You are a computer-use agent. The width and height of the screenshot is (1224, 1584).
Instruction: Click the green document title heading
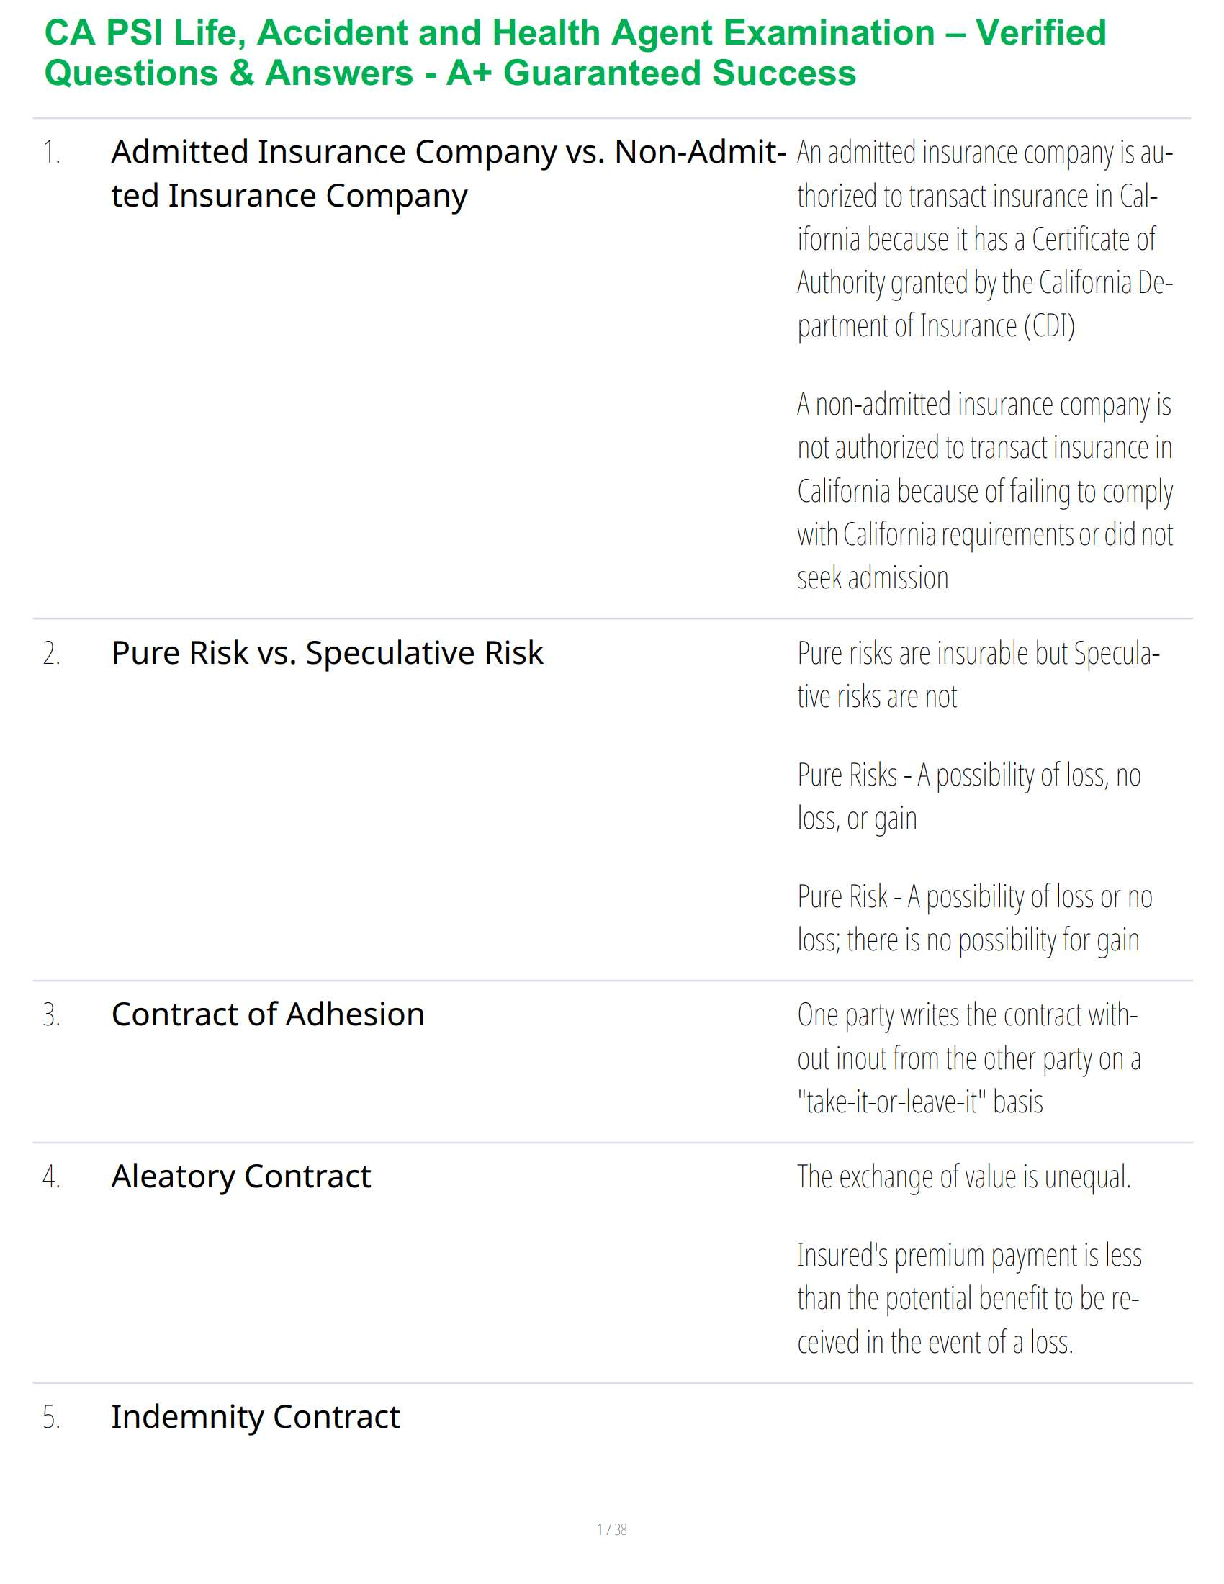pos(575,53)
